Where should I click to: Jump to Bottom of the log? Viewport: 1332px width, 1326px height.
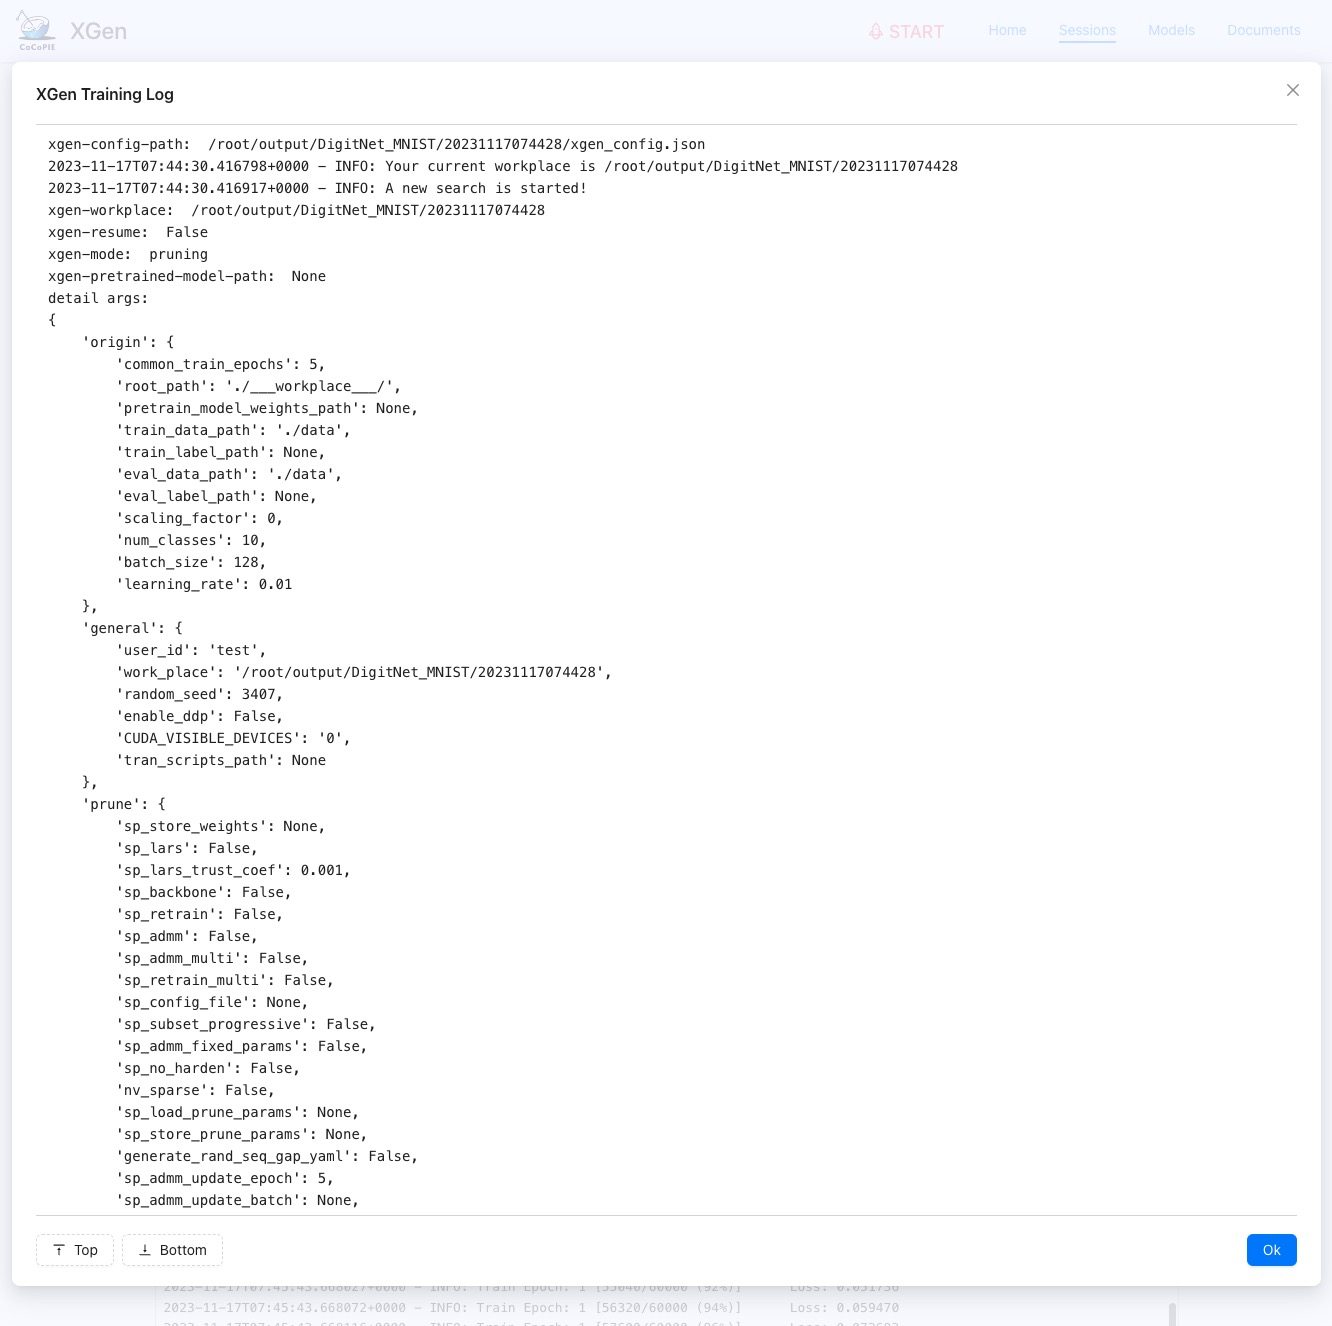172,1250
